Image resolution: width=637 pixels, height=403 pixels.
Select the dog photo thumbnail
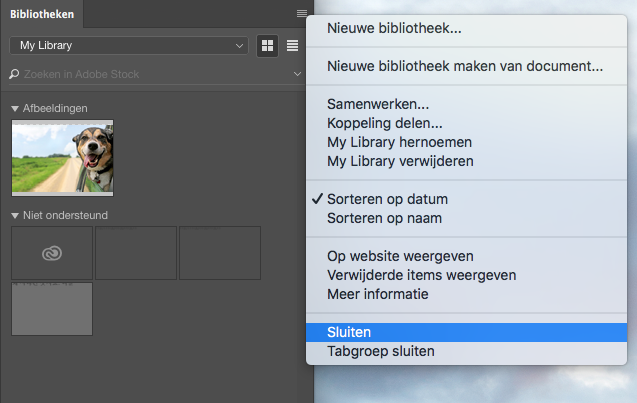62,157
